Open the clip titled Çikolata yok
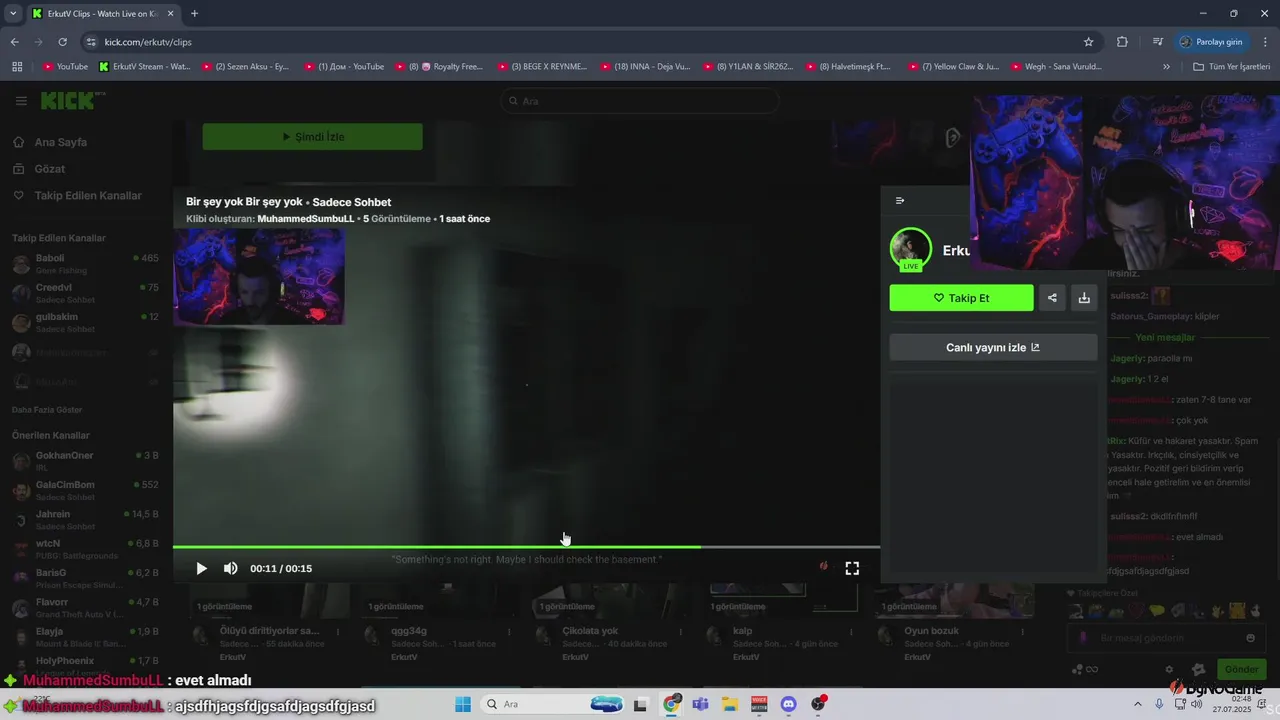The image size is (1280, 720). 590,631
